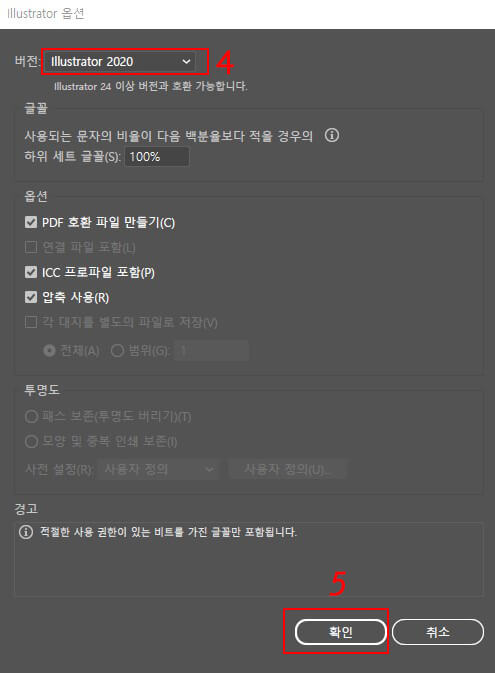Select the 범위(G) radio button
The width and height of the screenshot is (495, 673).
point(117,351)
